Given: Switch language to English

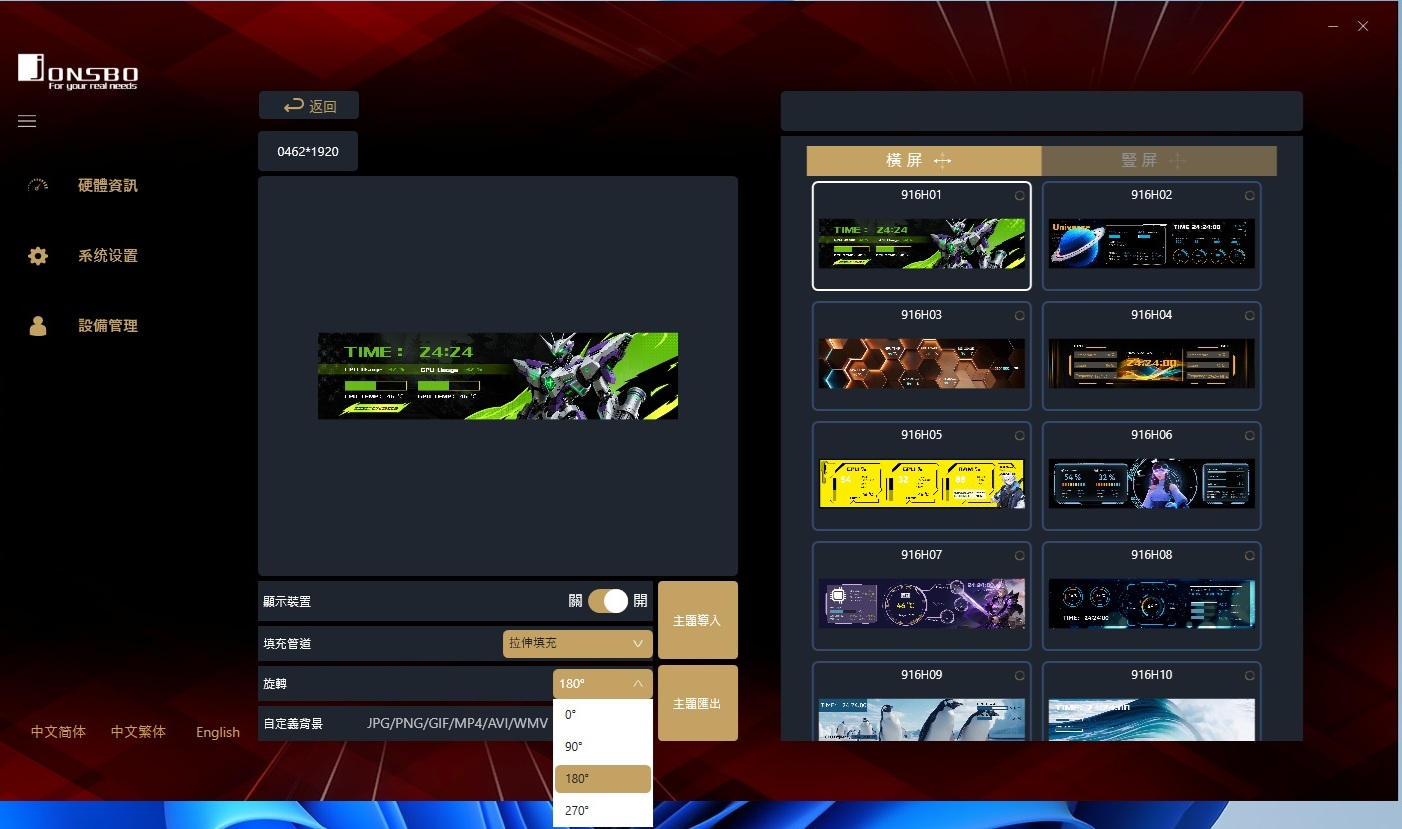Looking at the screenshot, I should (x=218, y=732).
